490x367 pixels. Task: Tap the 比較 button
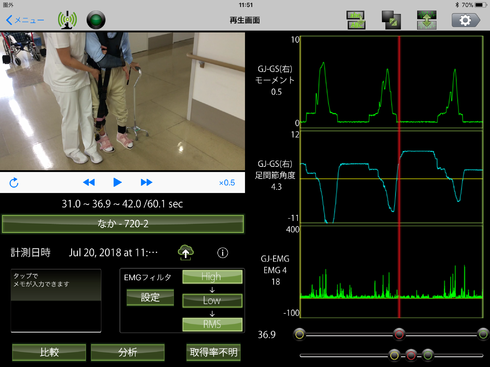(x=49, y=352)
